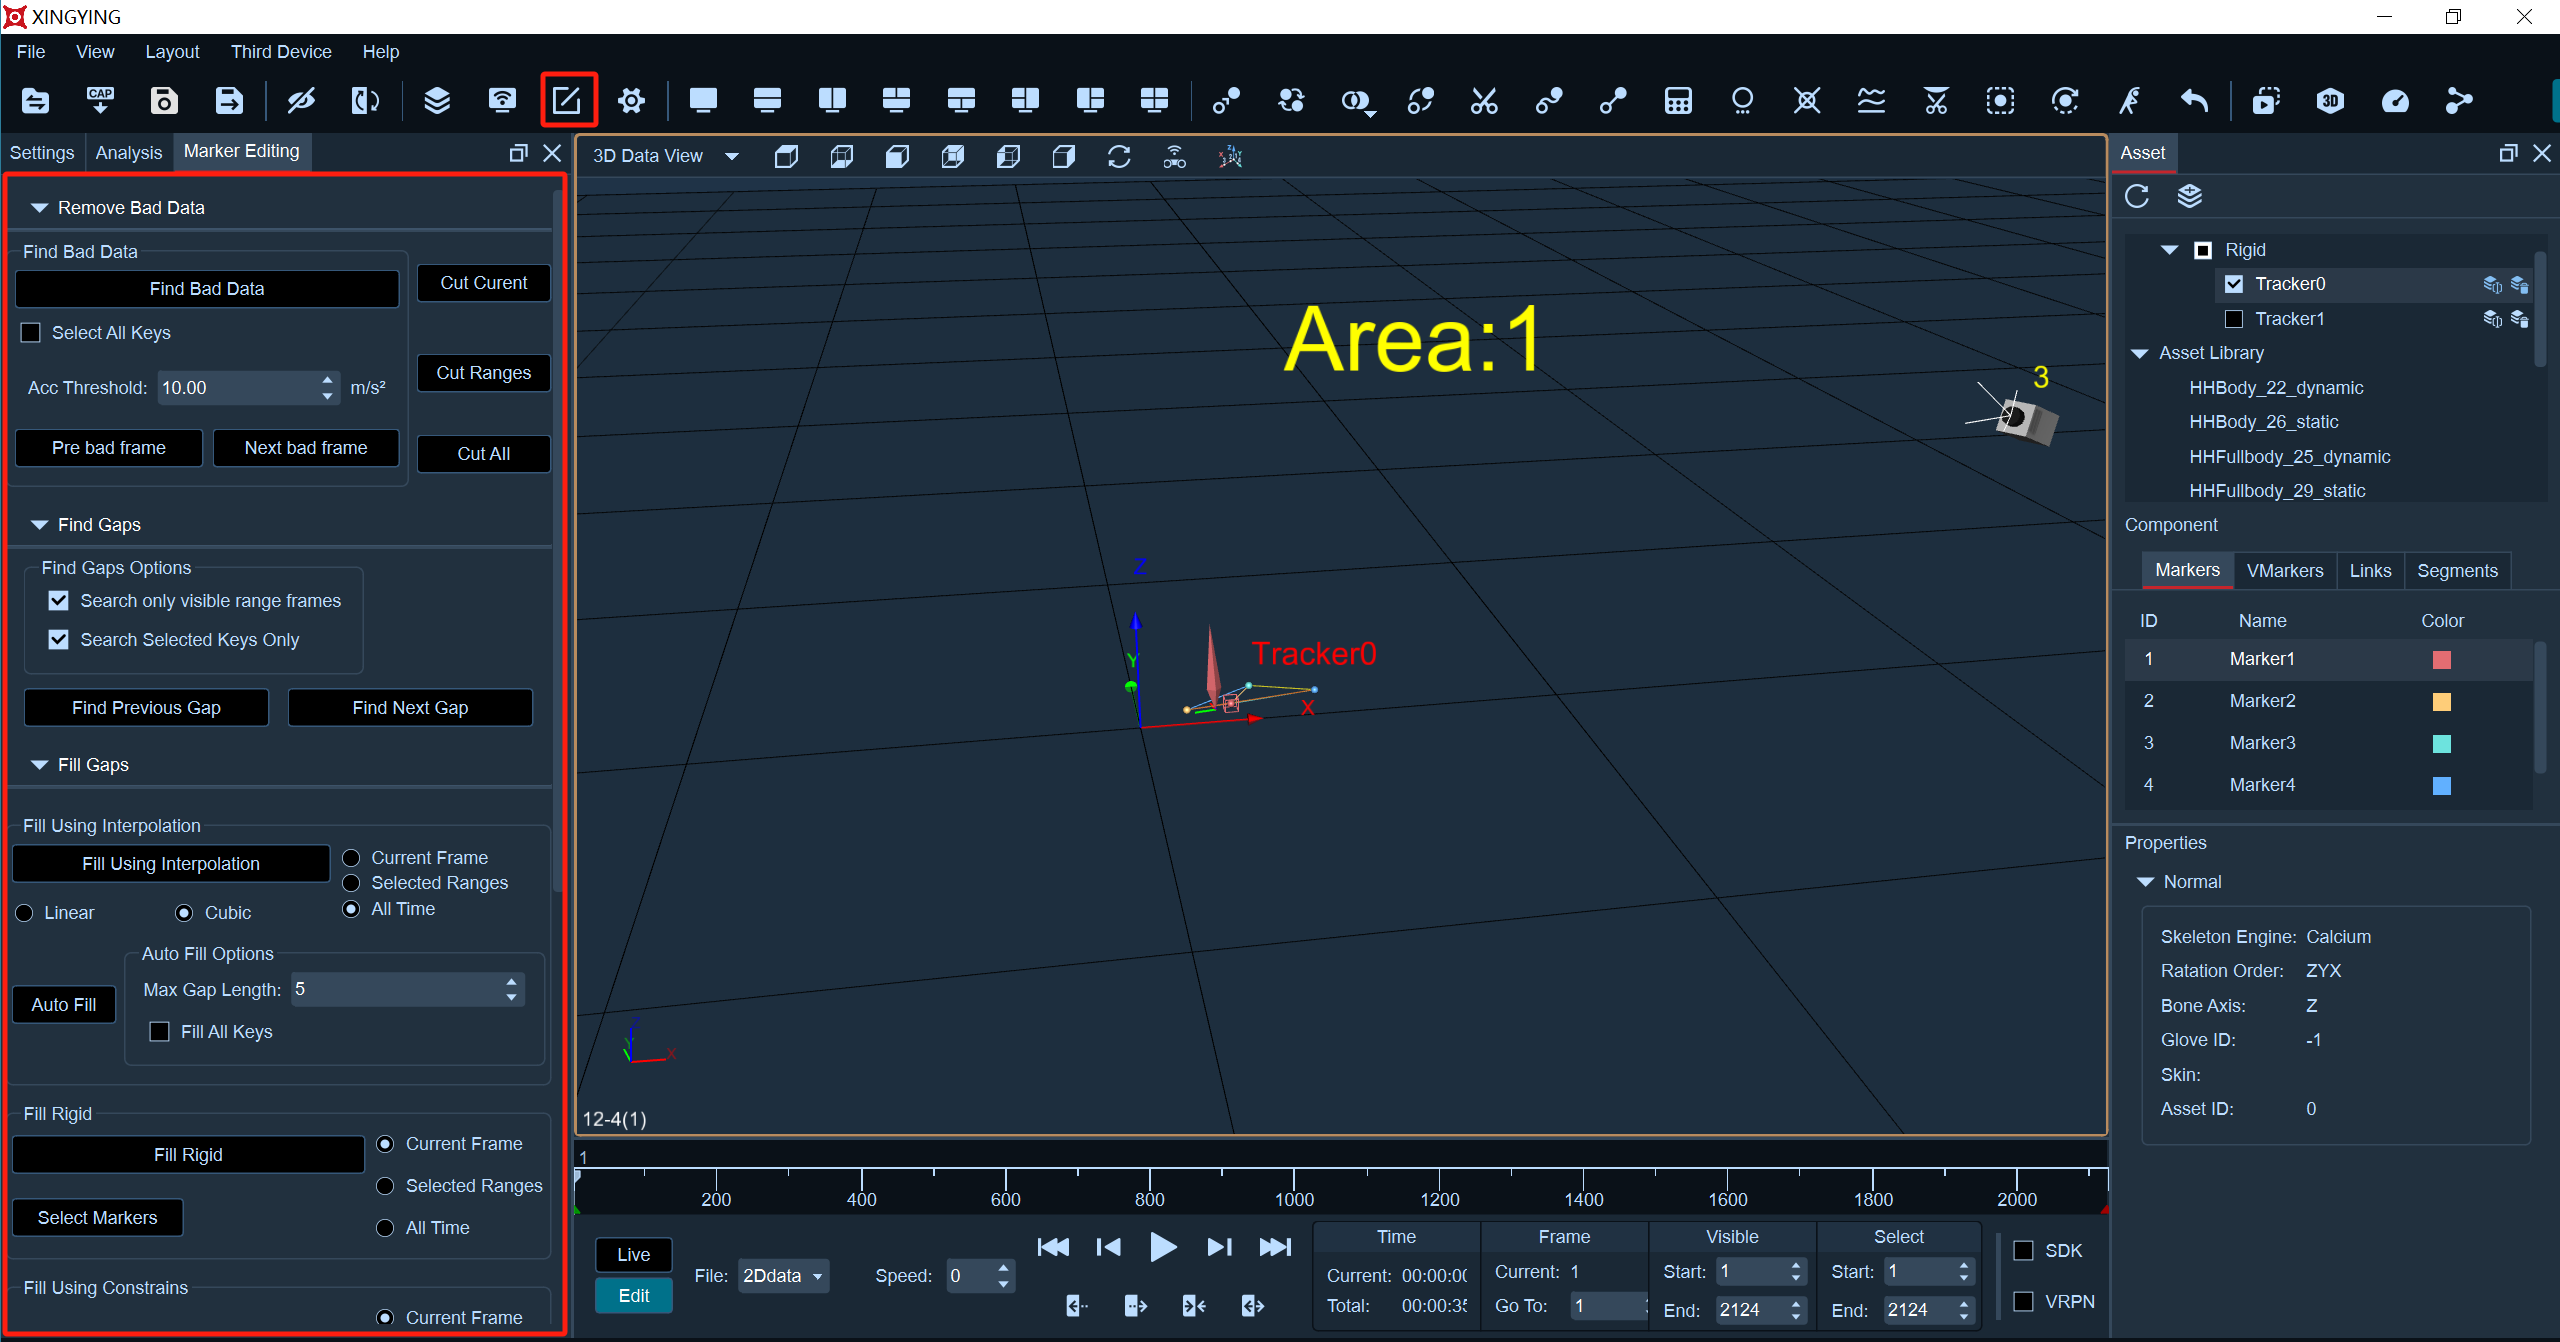This screenshot has height=1342, width=2560.
Task: Play the recorded data
Action: click(1163, 1247)
